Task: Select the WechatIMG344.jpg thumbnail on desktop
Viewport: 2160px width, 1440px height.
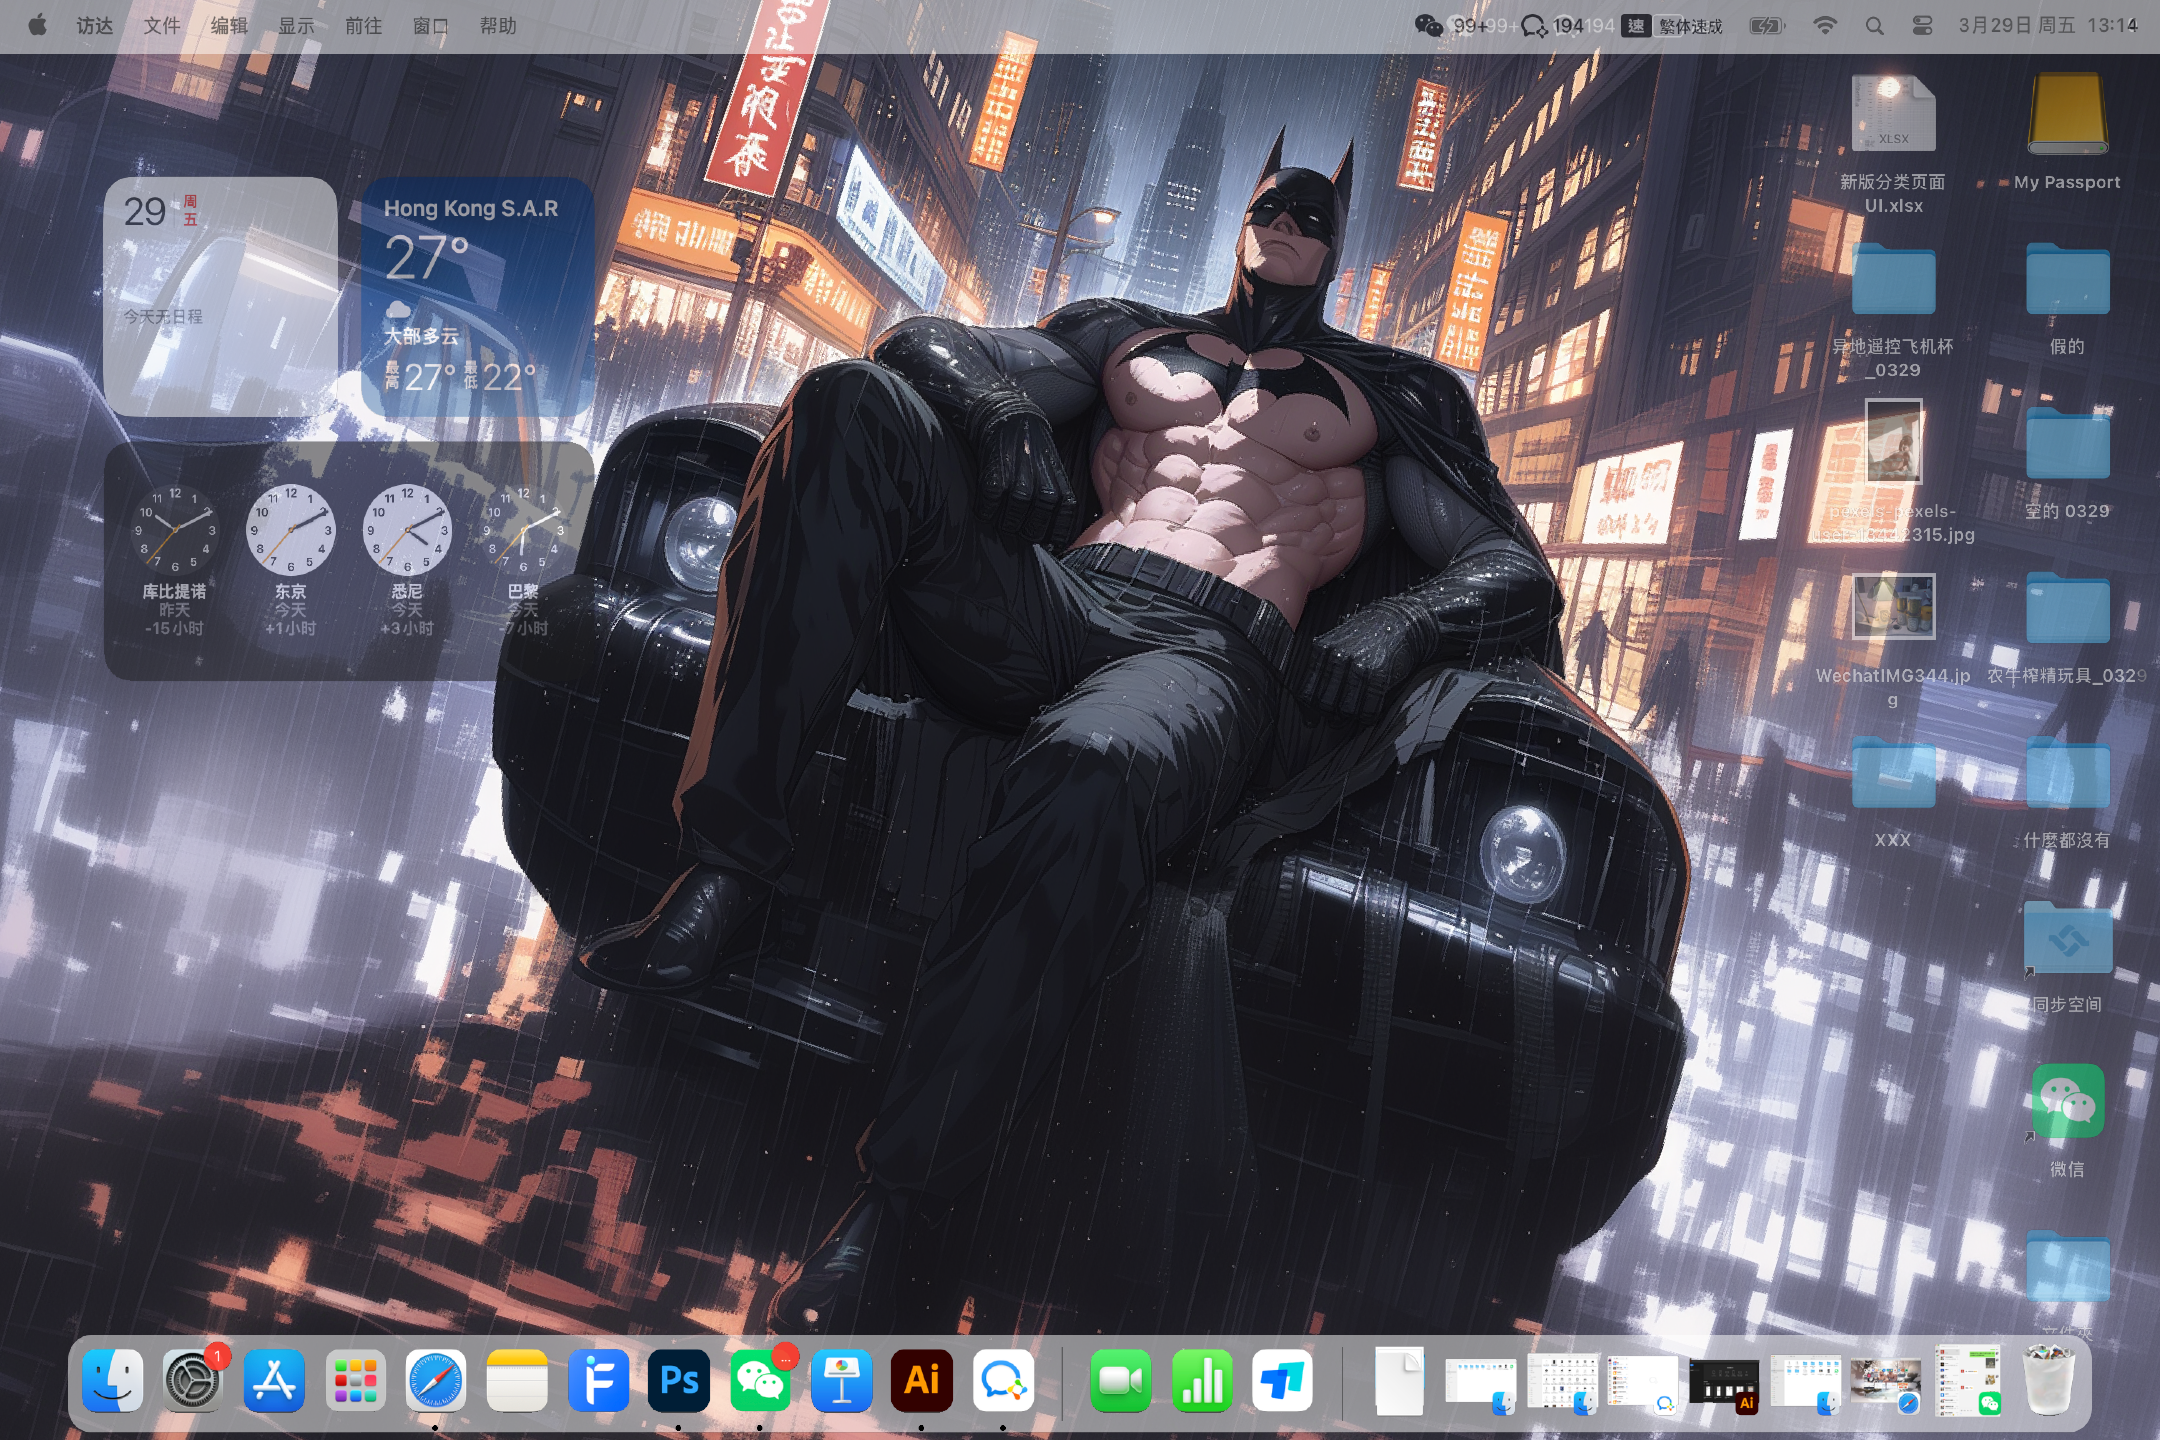Action: tap(1893, 606)
